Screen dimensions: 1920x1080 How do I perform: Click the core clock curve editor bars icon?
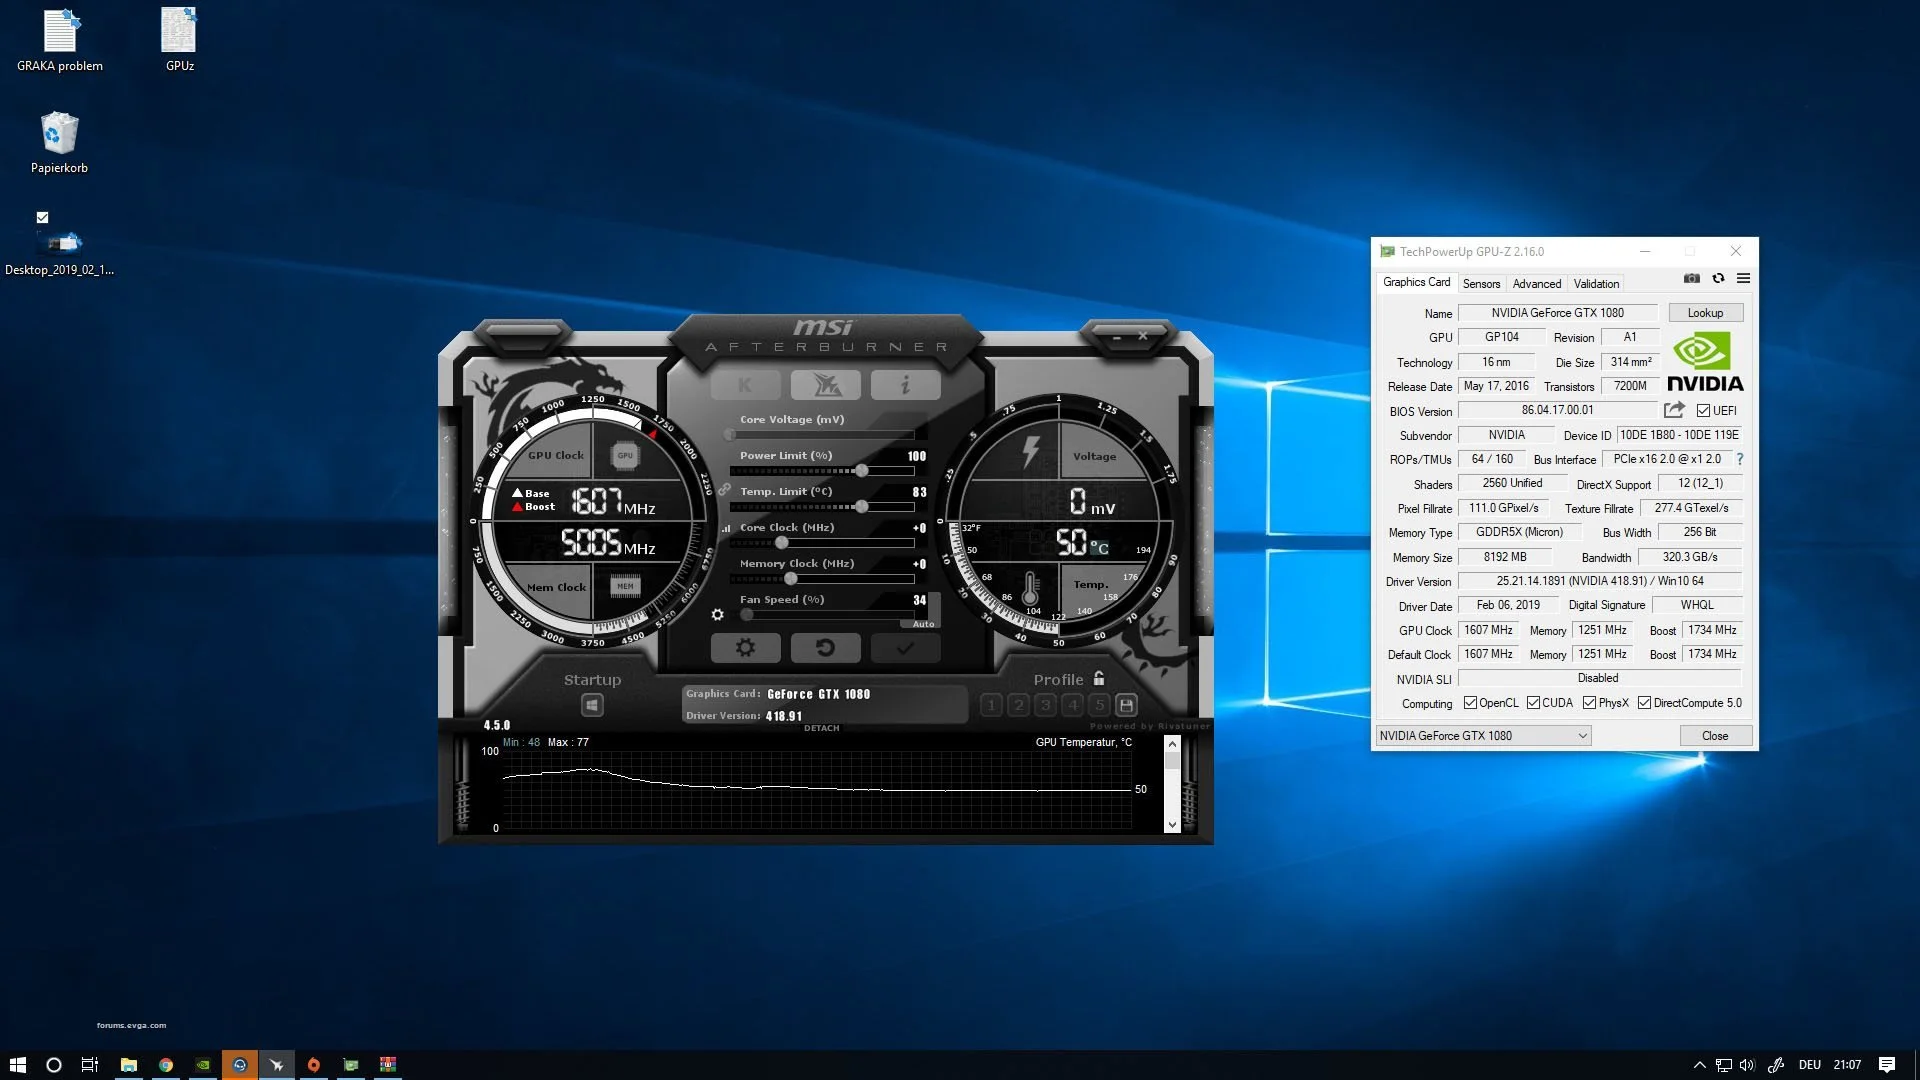point(726,528)
